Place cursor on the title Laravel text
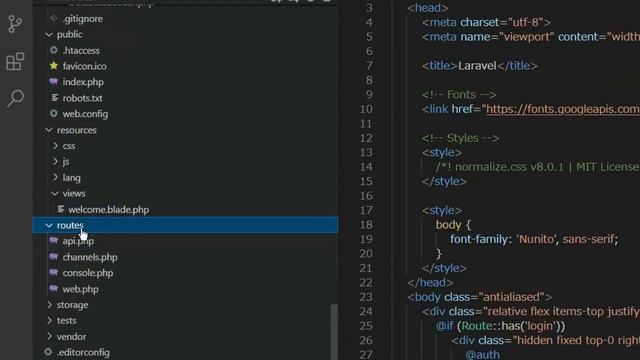640x360 pixels. [477, 66]
